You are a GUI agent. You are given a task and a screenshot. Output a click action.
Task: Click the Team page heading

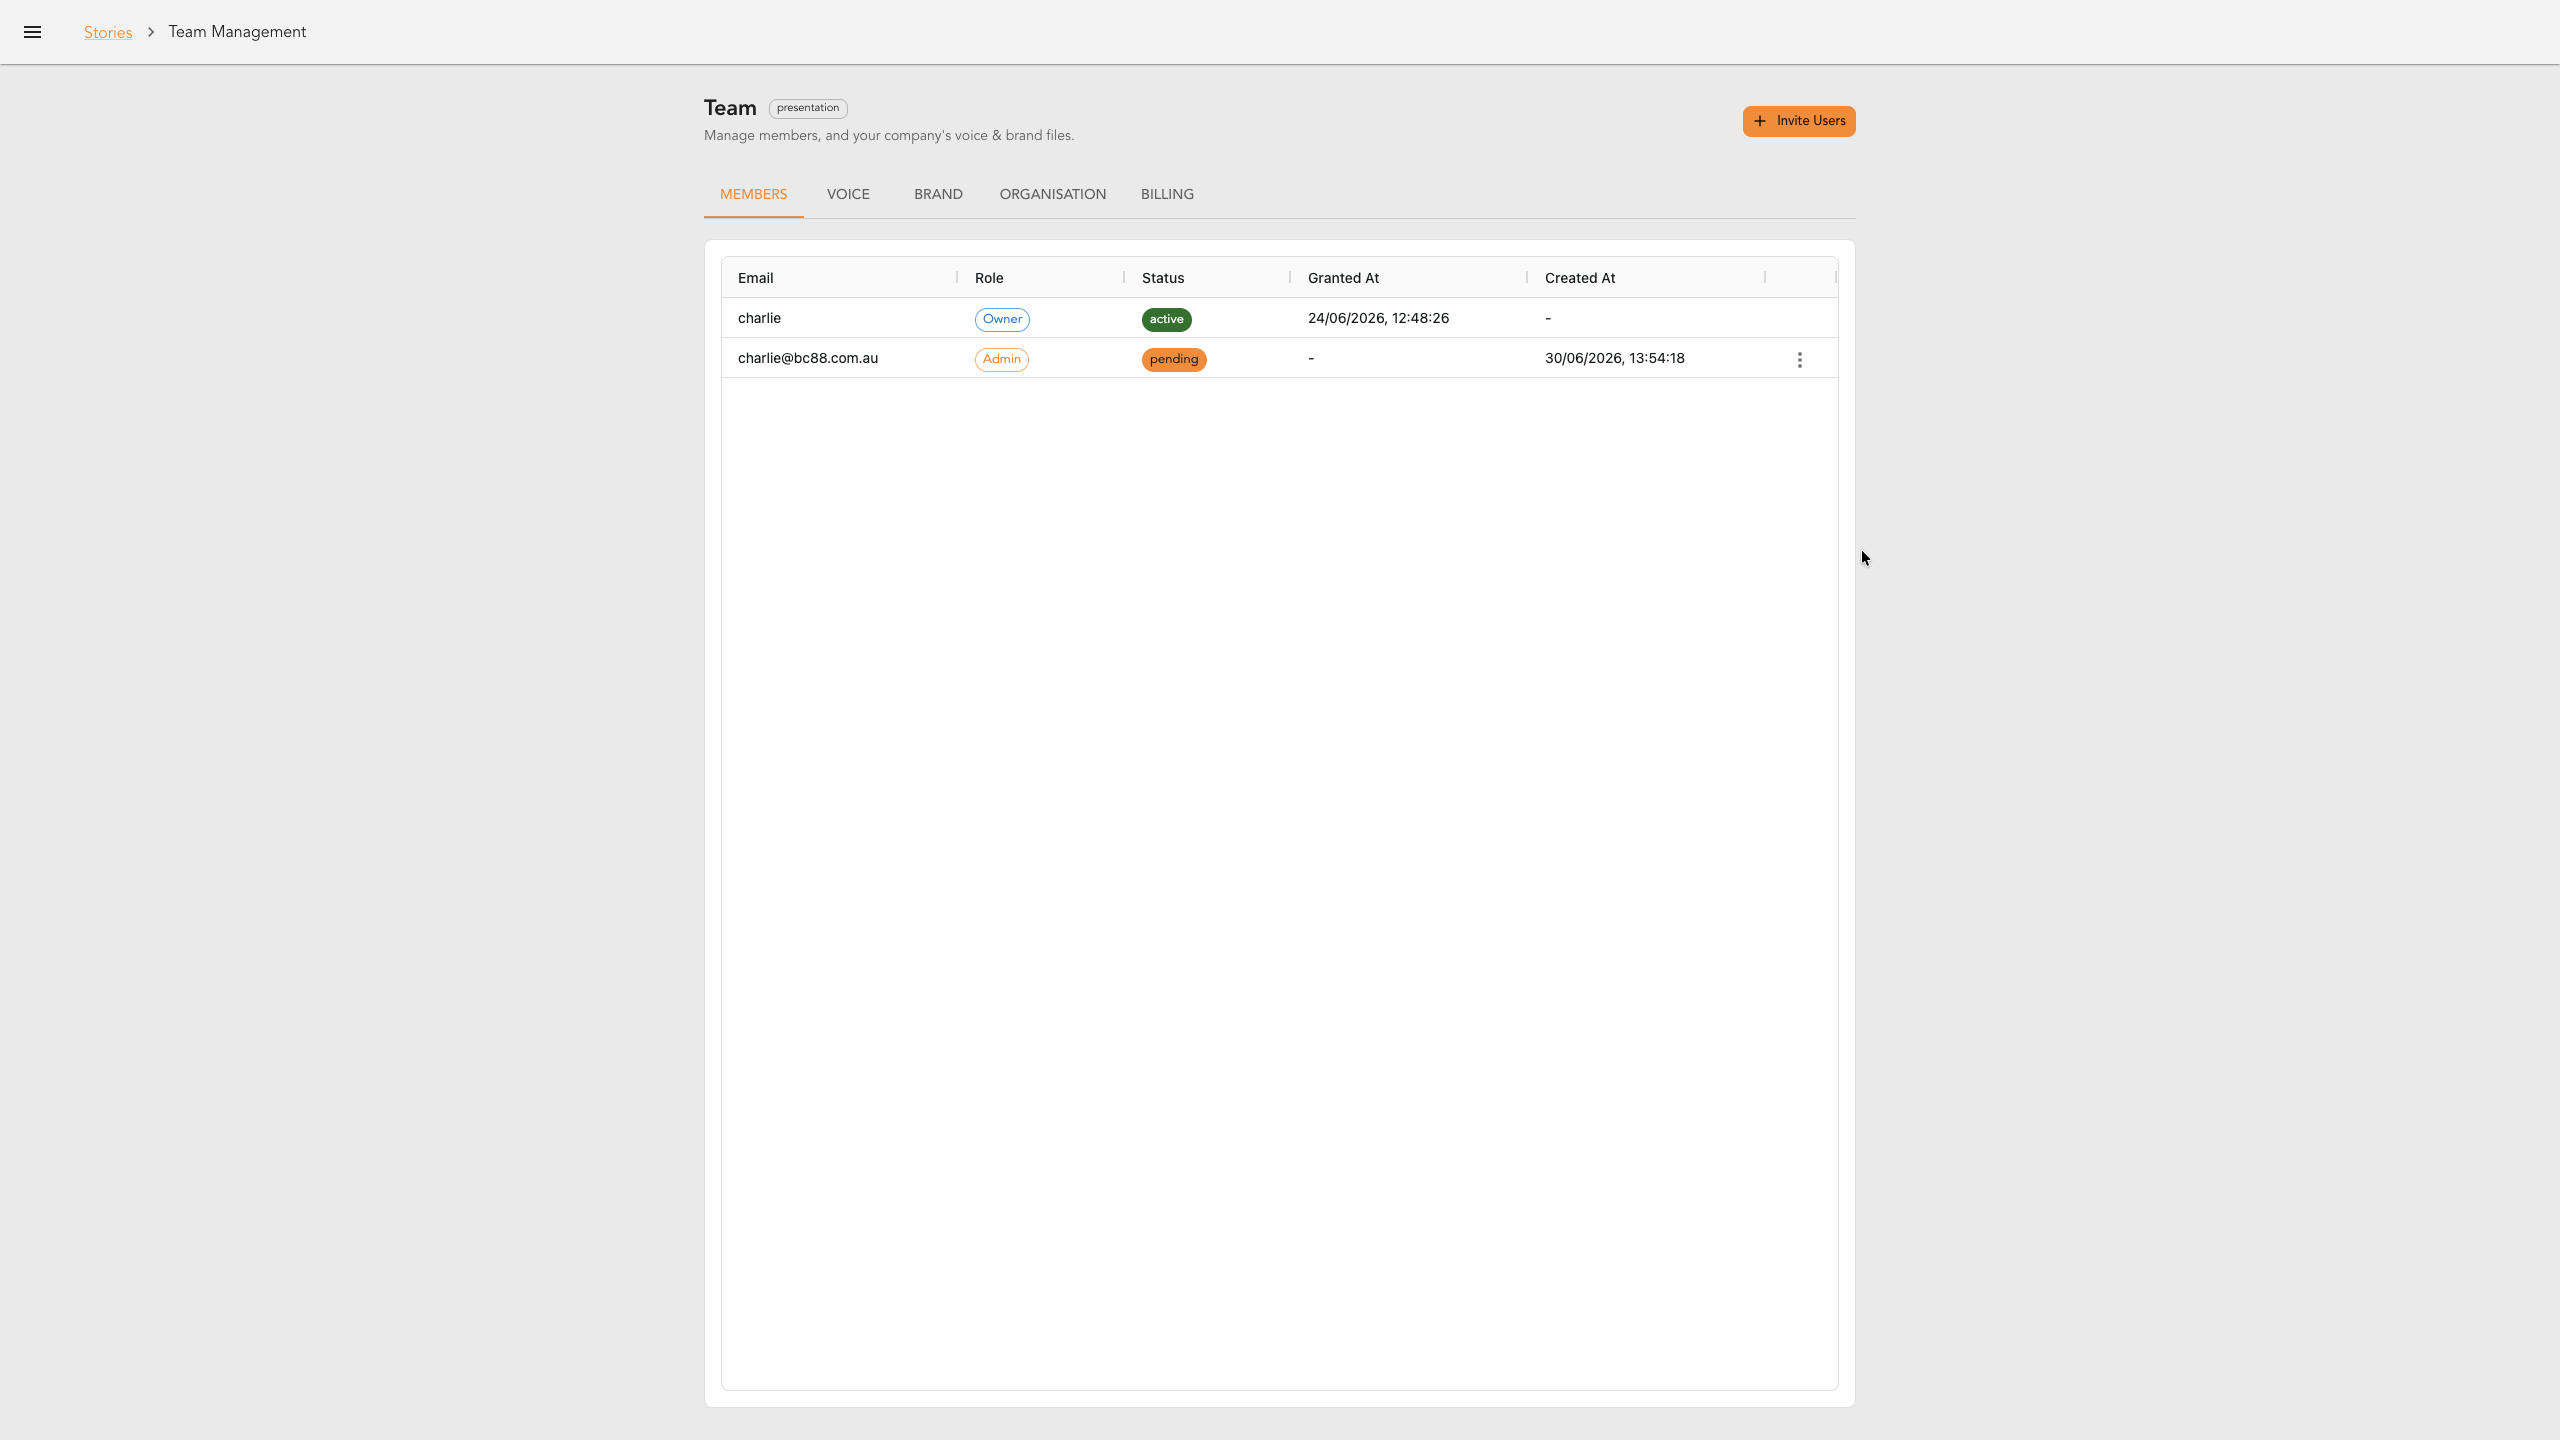pyautogui.click(x=730, y=108)
